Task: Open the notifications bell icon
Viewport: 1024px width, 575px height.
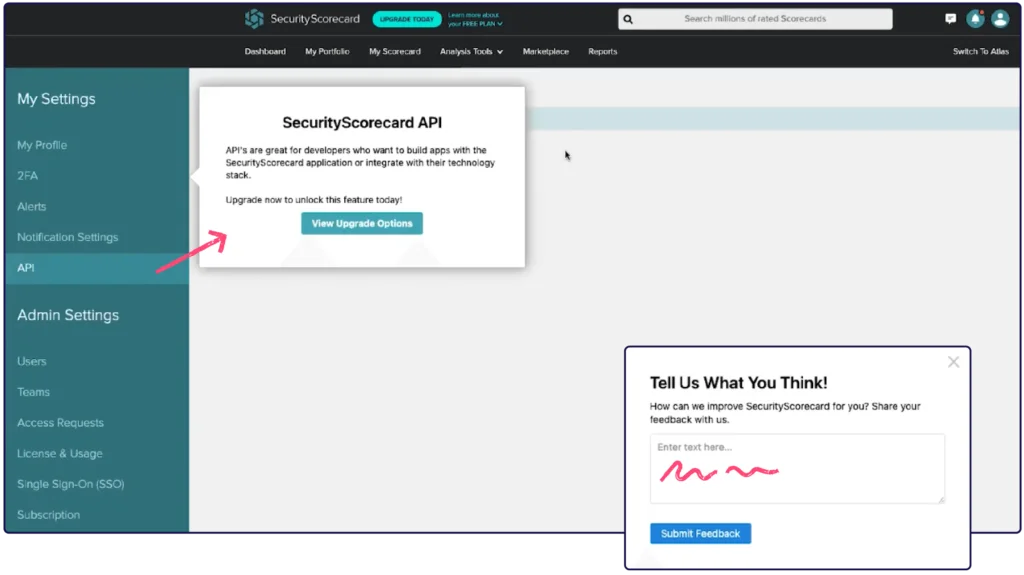Action: pos(975,19)
